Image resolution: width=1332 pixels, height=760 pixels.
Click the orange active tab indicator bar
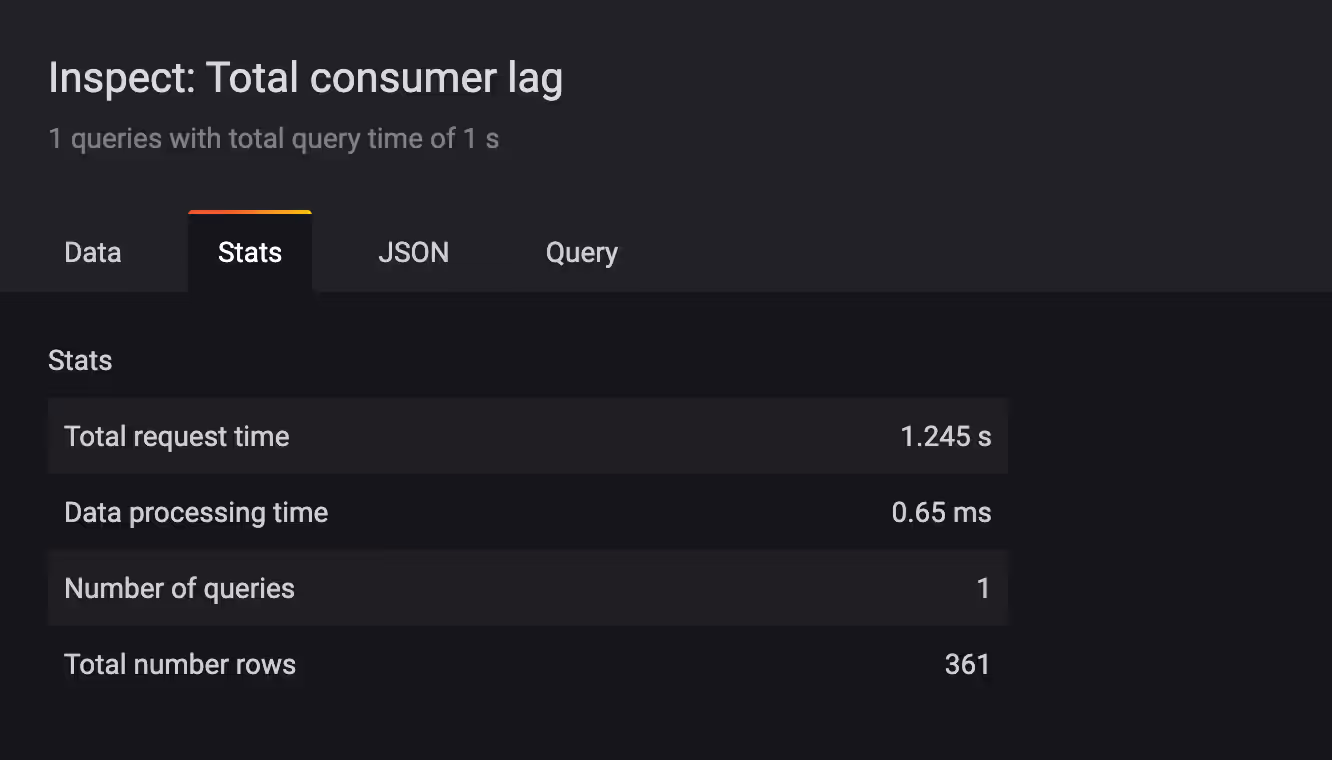(249, 212)
